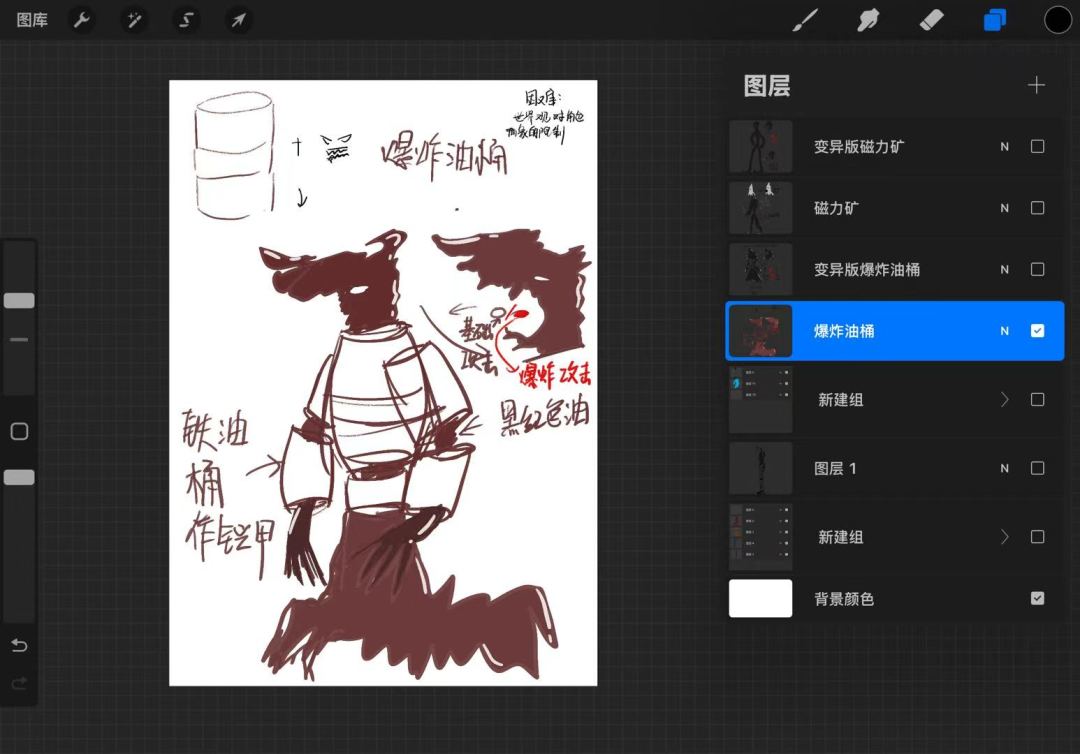Show the first 新建组 group above 图层 1
The image size is (1080, 754).
[x=1037, y=399]
